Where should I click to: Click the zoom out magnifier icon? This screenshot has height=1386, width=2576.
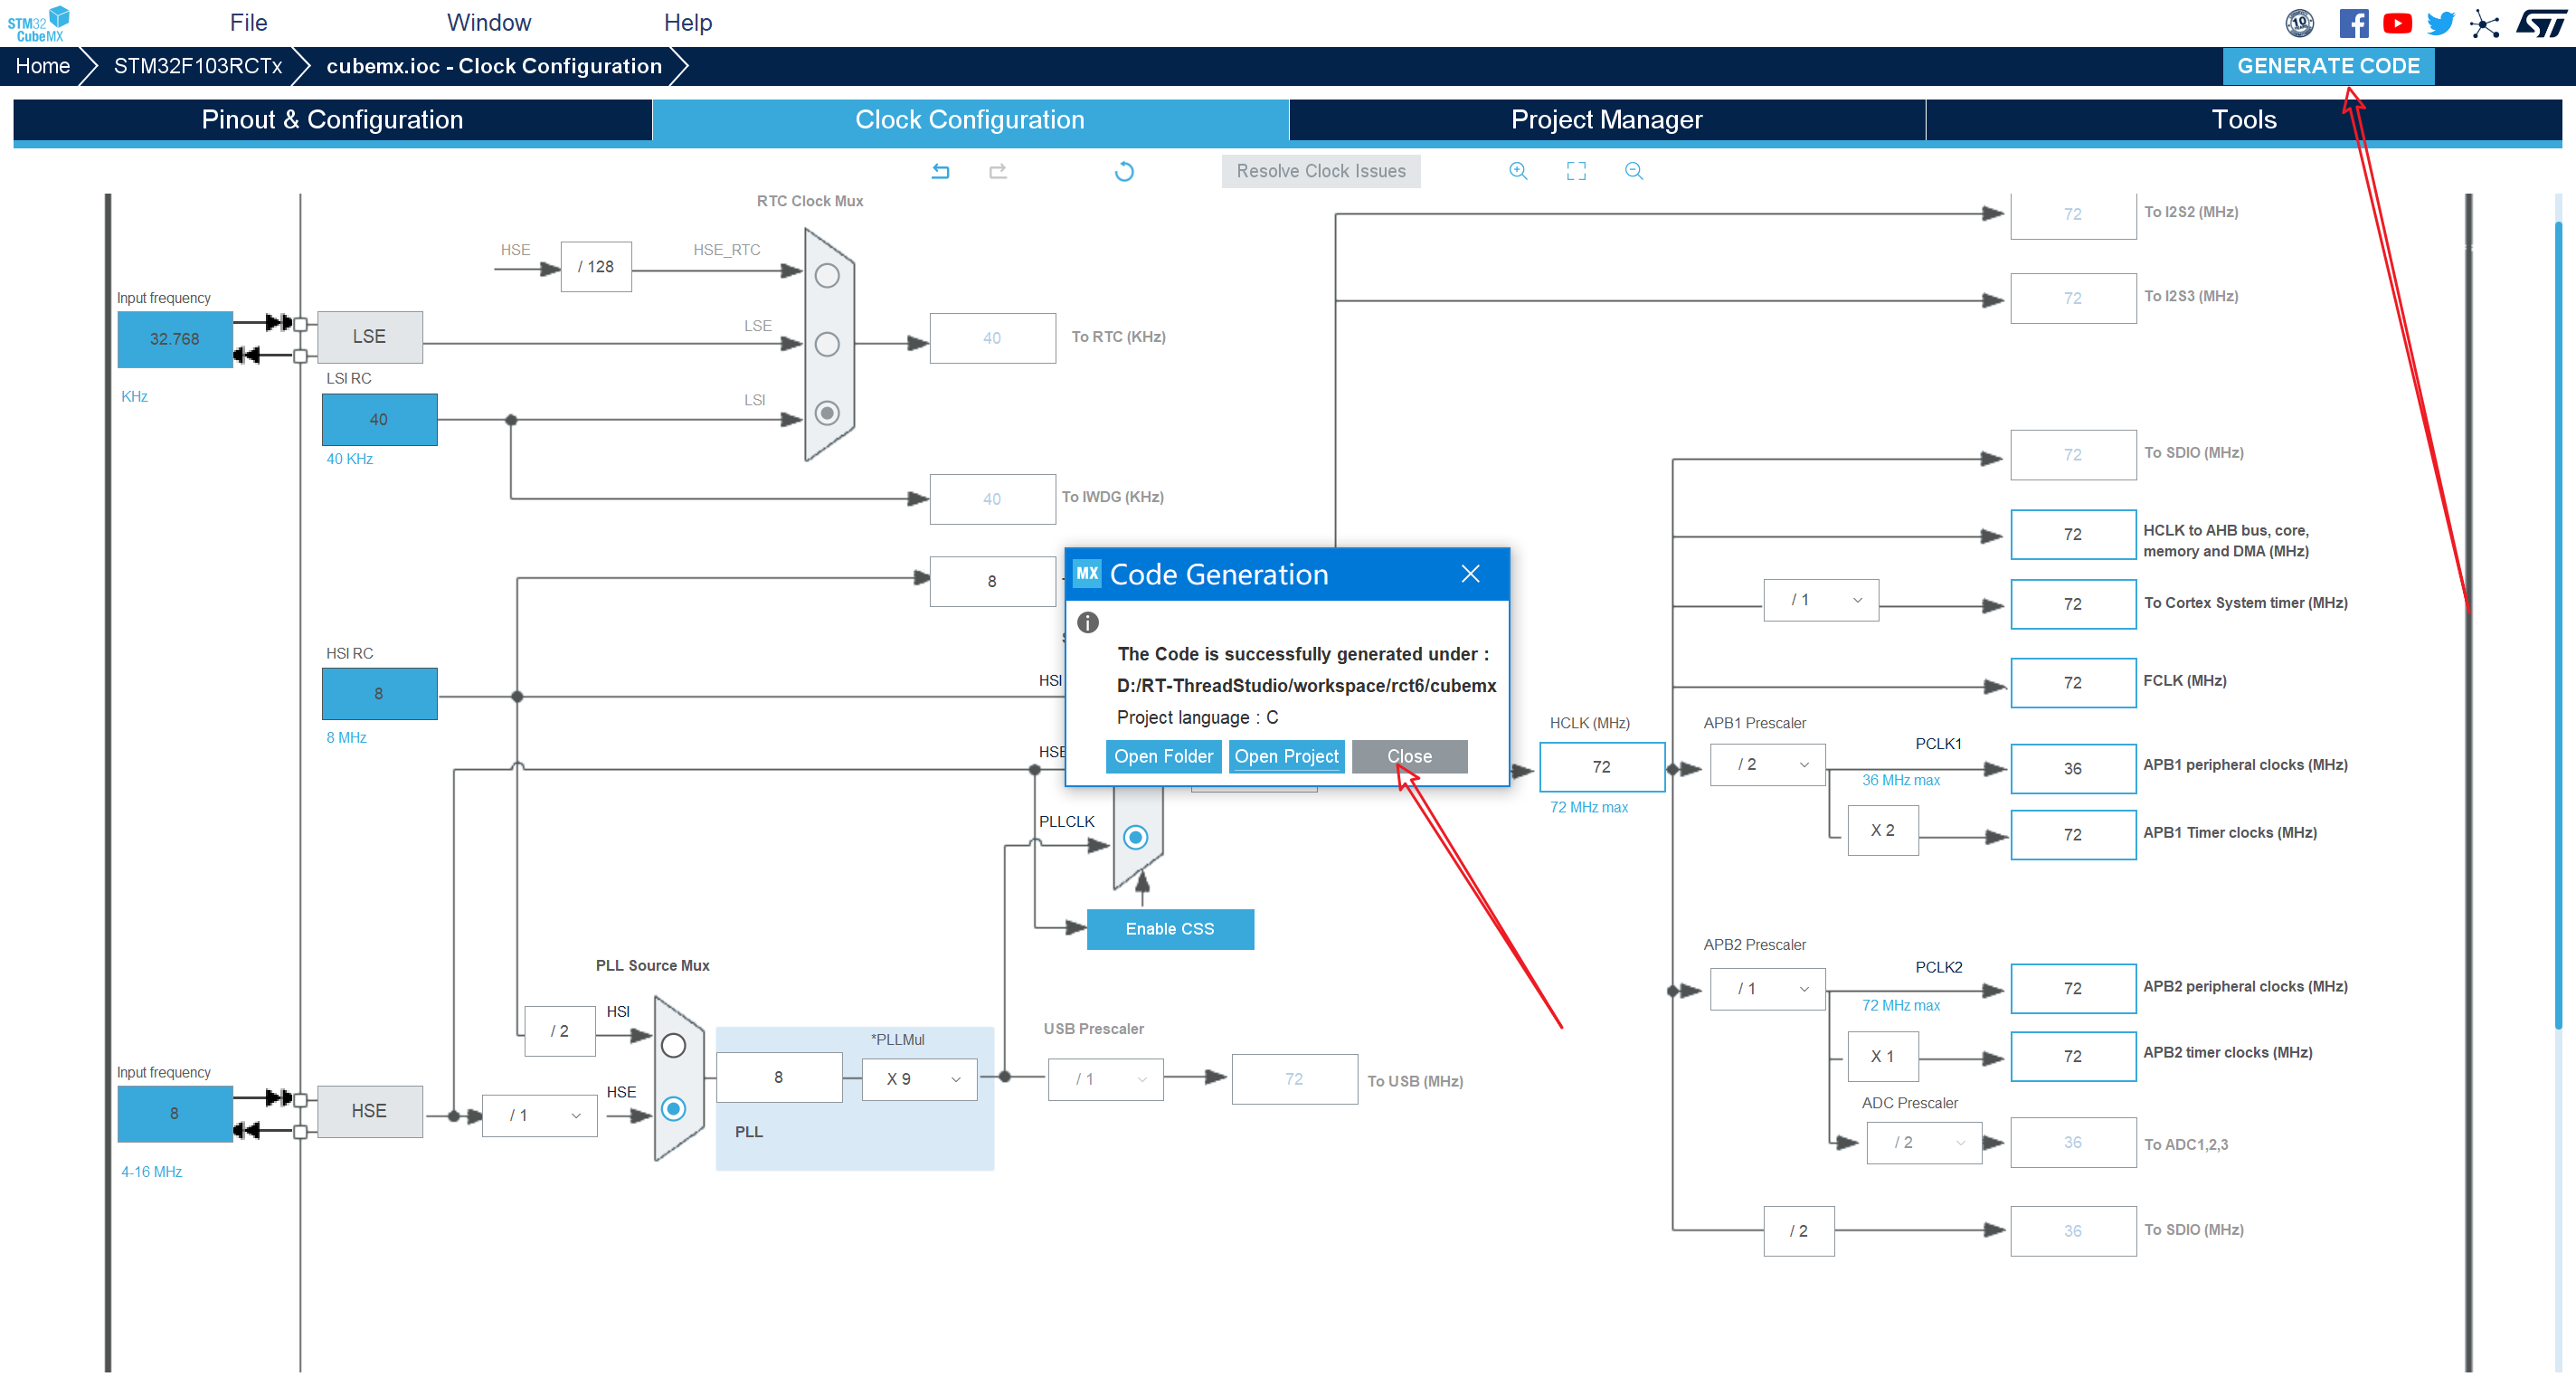click(1634, 171)
